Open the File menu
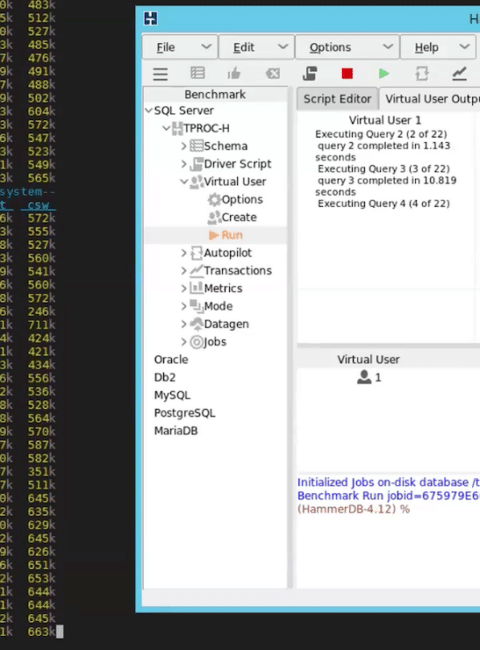This screenshot has width=480, height=650. (x=180, y=47)
